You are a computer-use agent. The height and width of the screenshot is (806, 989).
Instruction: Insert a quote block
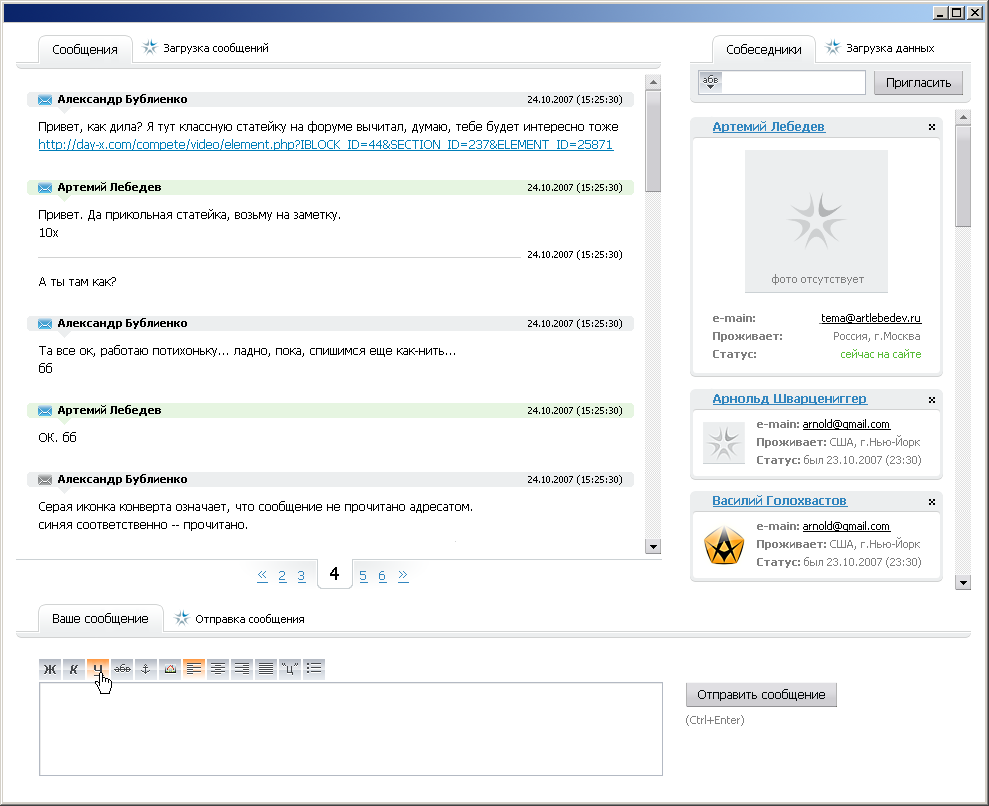click(290, 669)
